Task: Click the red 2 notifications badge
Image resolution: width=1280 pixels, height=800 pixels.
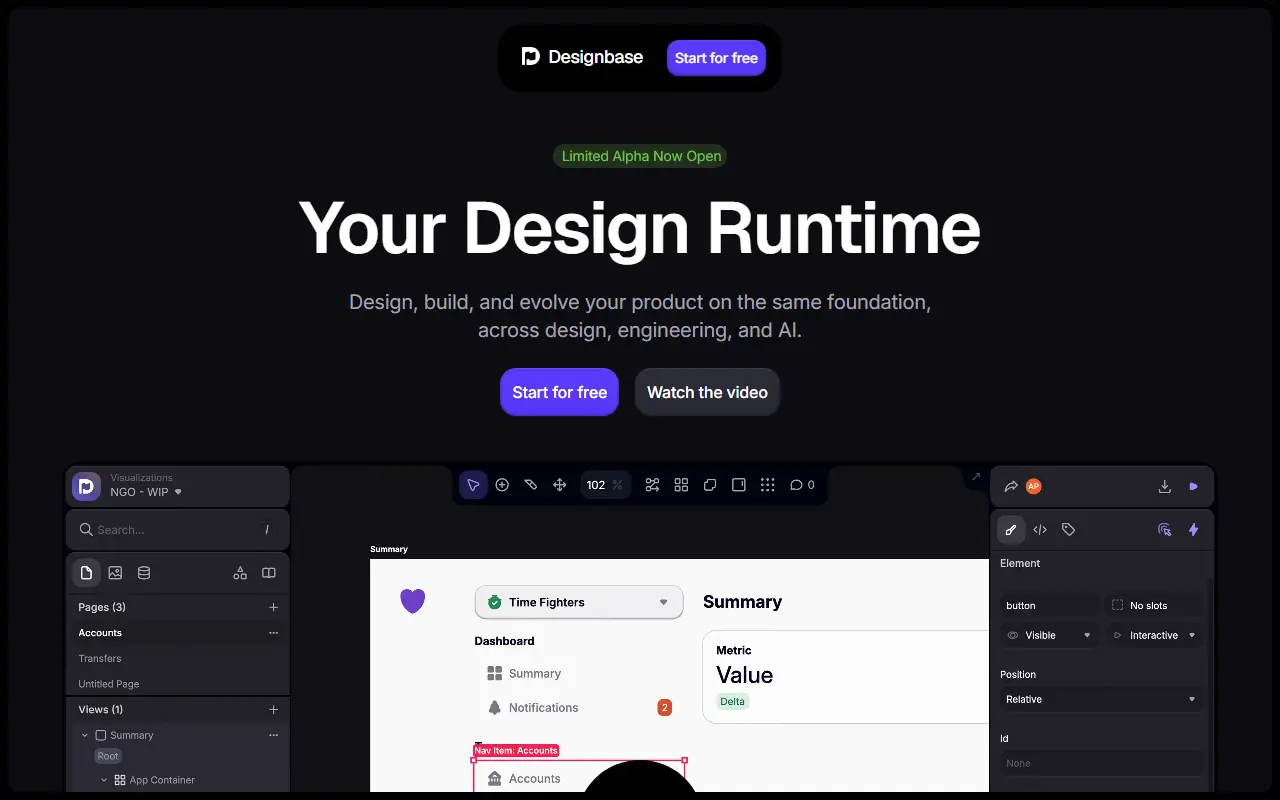Action: 664,708
